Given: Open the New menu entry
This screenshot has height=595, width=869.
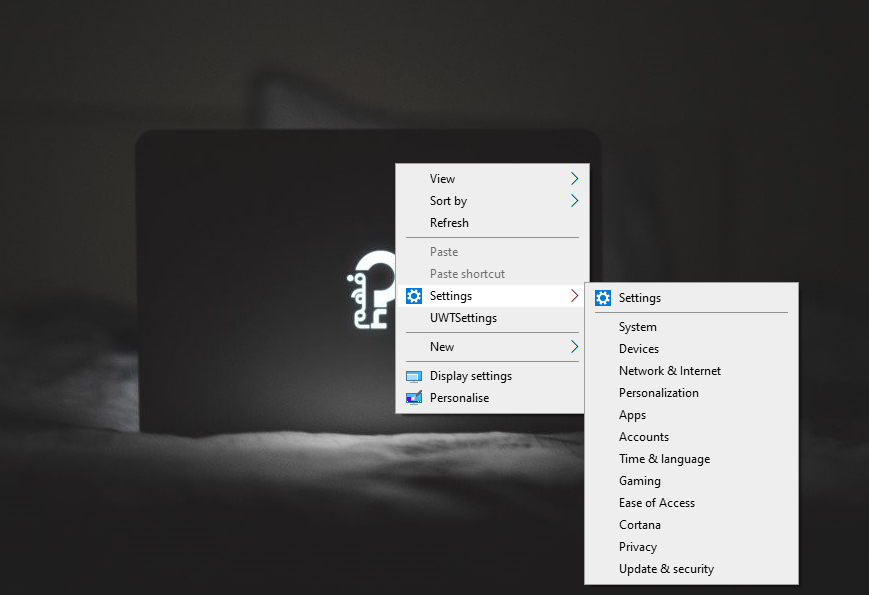Looking at the screenshot, I should pos(491,347).
